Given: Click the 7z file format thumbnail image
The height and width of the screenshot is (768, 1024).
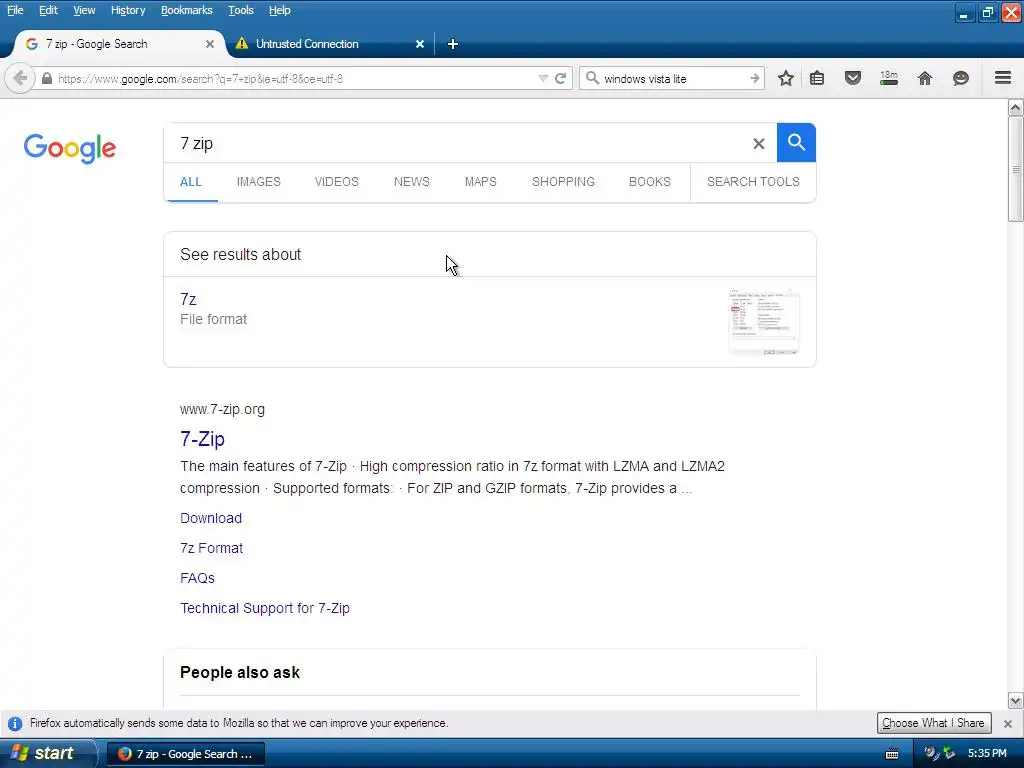Looking at the screenshot, I should point(763,321).
